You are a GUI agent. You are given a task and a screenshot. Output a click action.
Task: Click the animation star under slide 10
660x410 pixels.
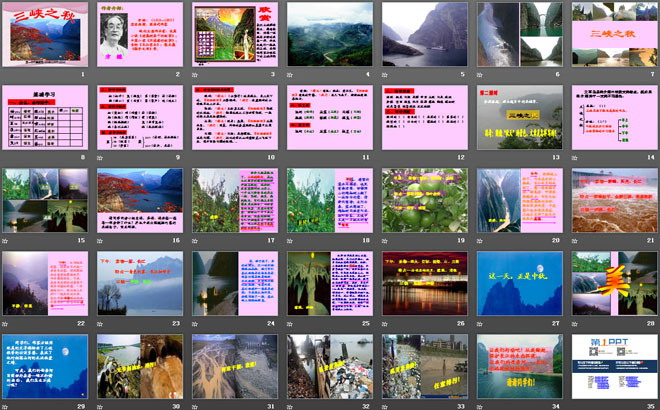coord(195,158)
